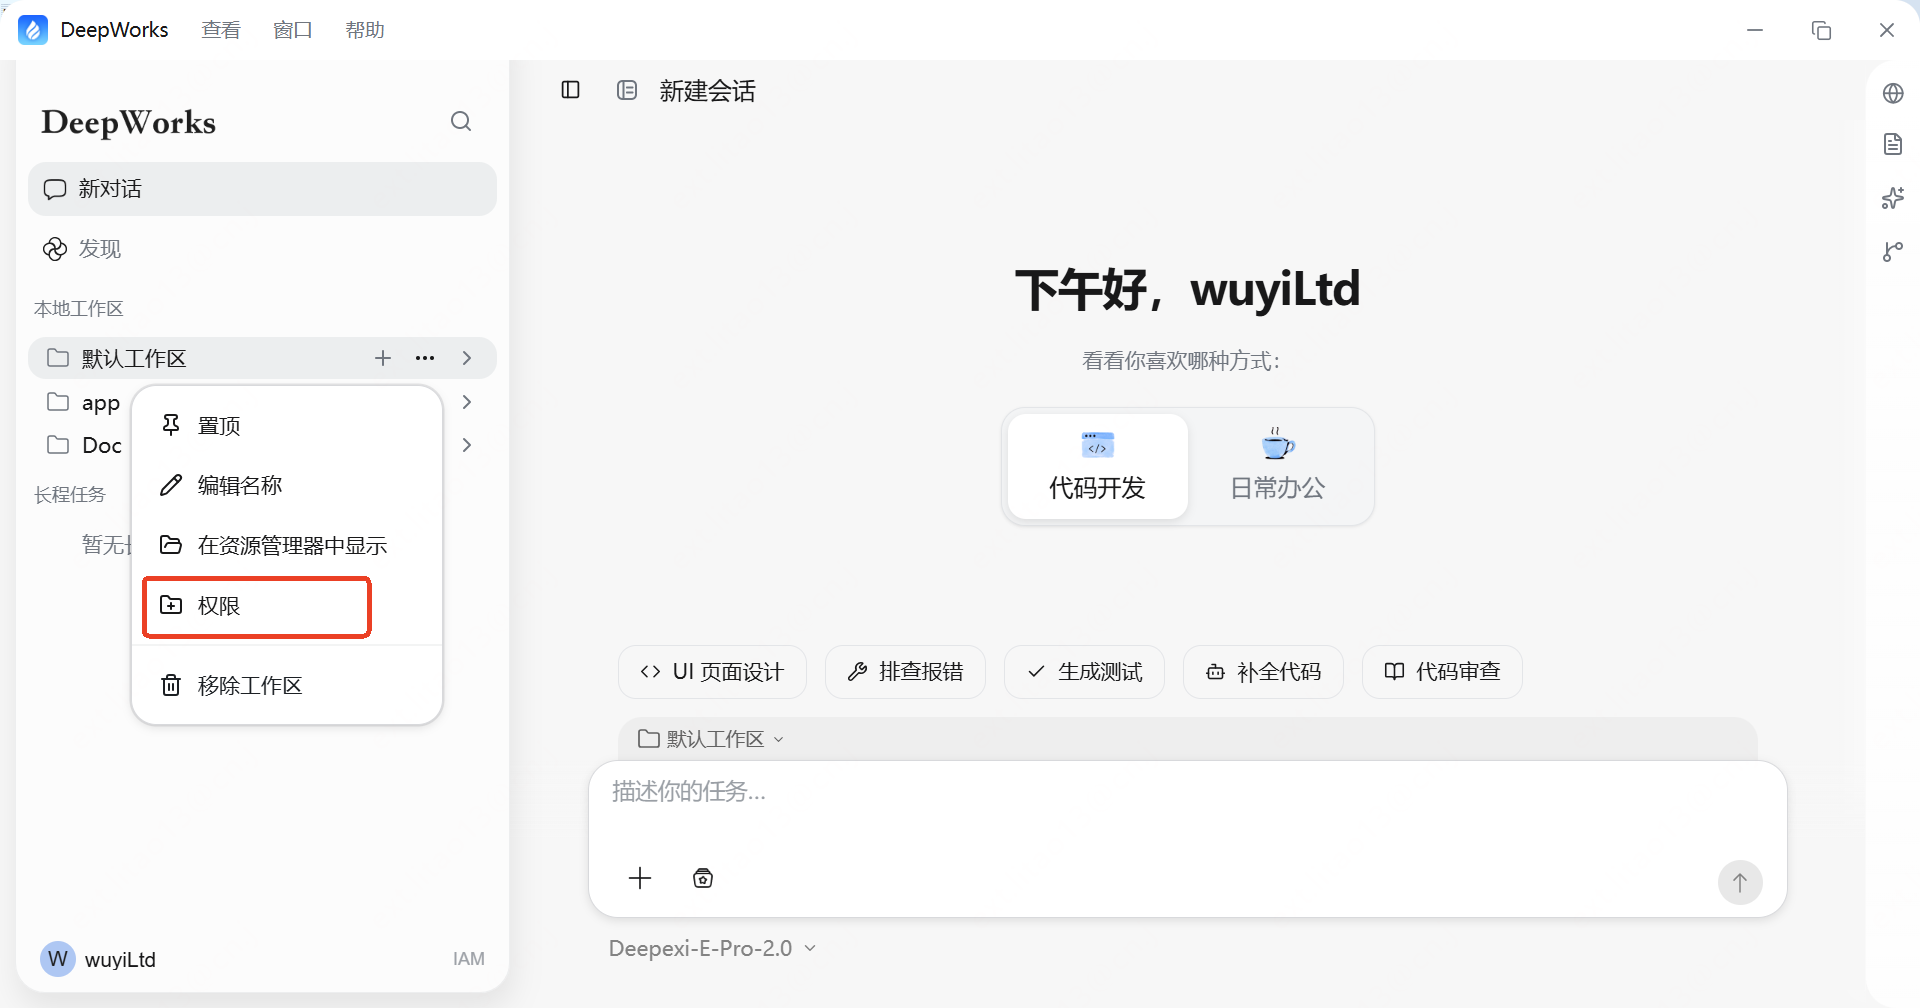
Task: Click the UI 页面设计 suggestion
Action: [712, 672]
